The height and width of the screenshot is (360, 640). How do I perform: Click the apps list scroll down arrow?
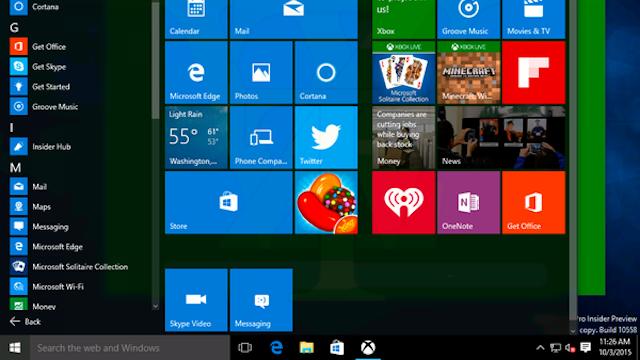click(x=156, y=306)
